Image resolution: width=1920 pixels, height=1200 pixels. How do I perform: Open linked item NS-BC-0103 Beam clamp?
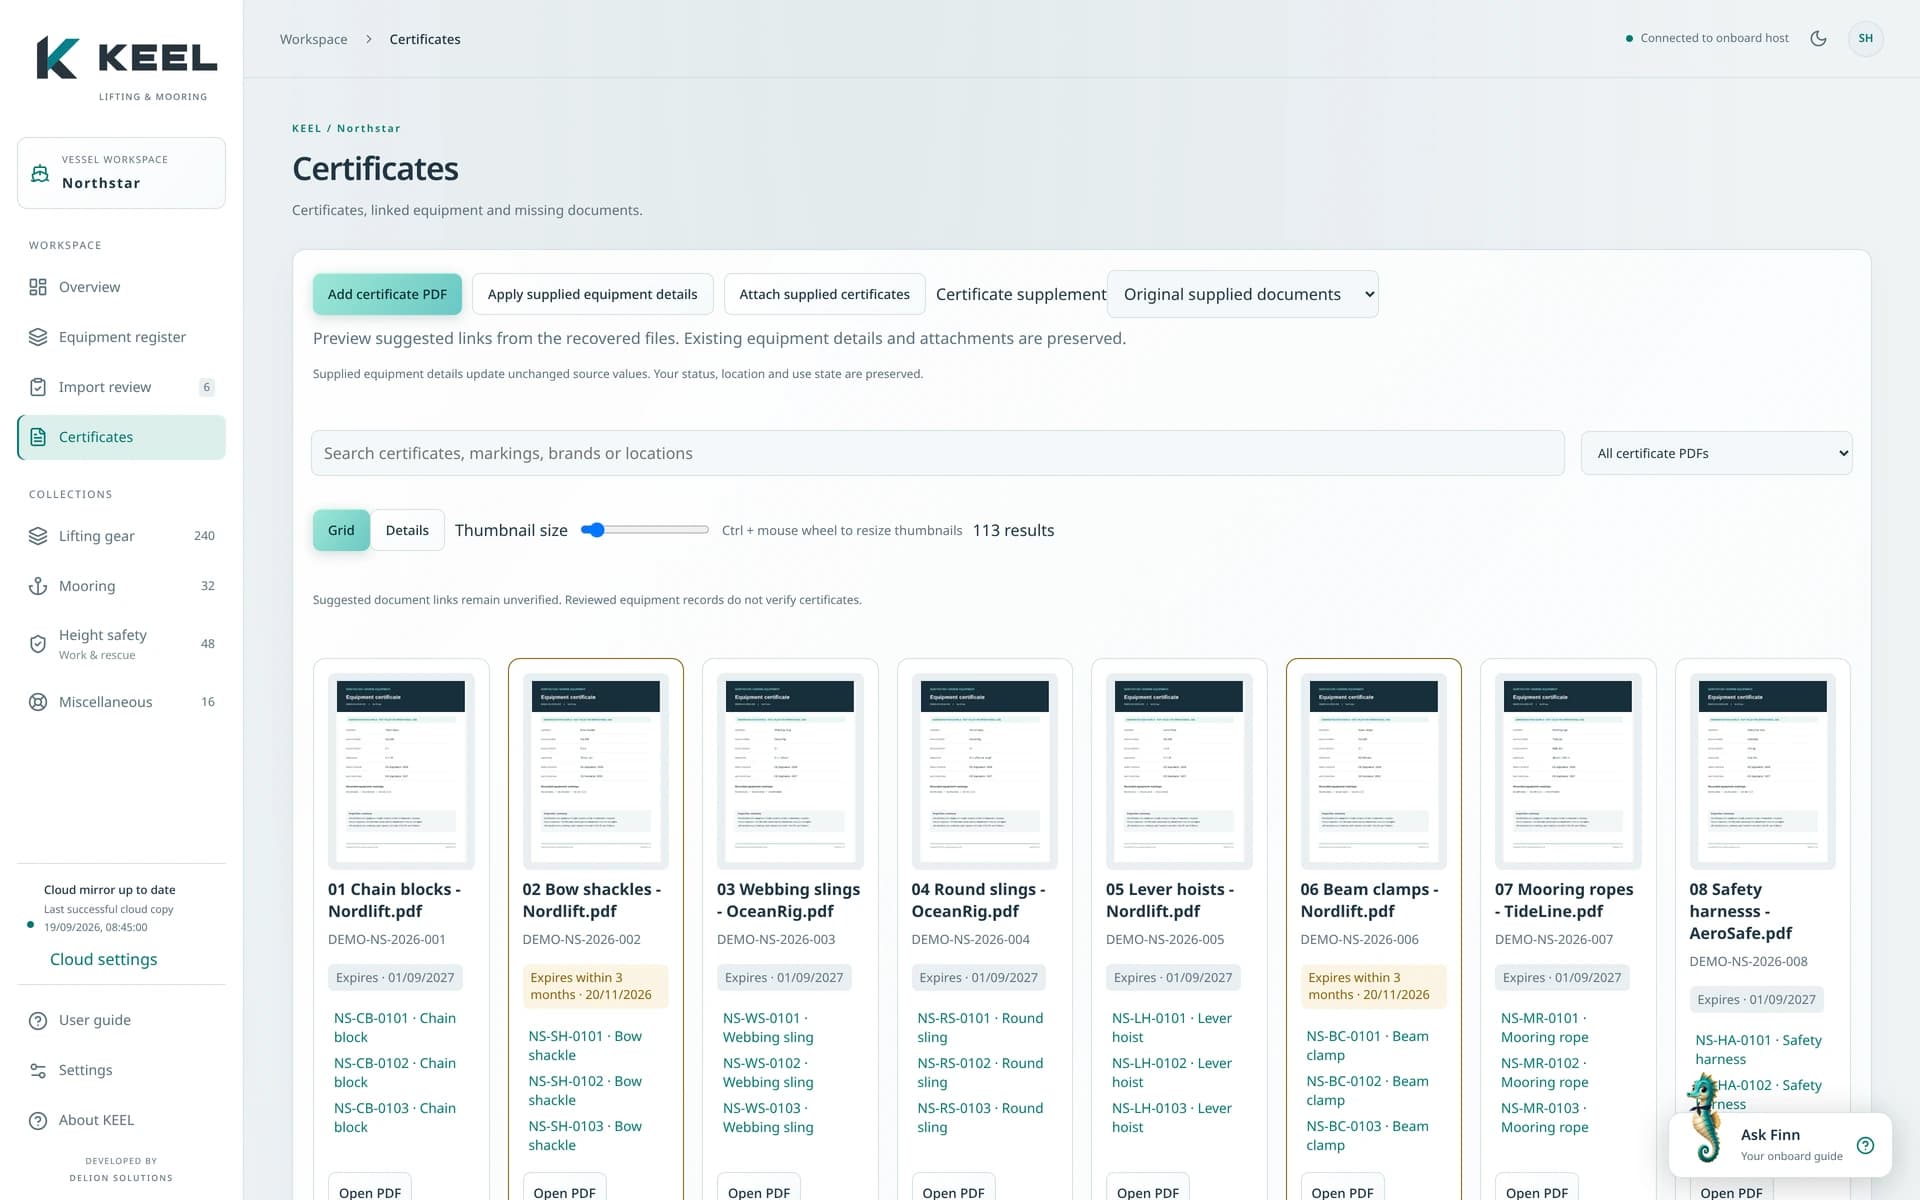[x=1367, y=1135]
